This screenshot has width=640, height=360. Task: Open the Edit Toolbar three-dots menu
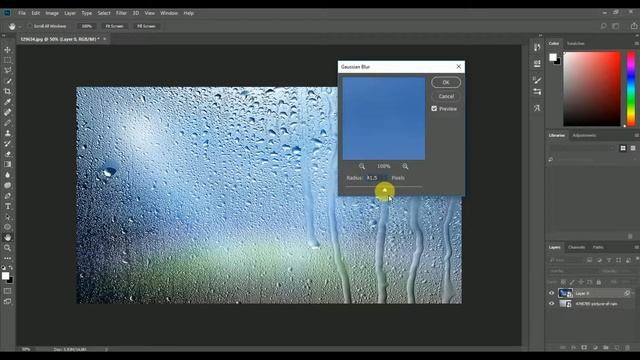[8, 258]
